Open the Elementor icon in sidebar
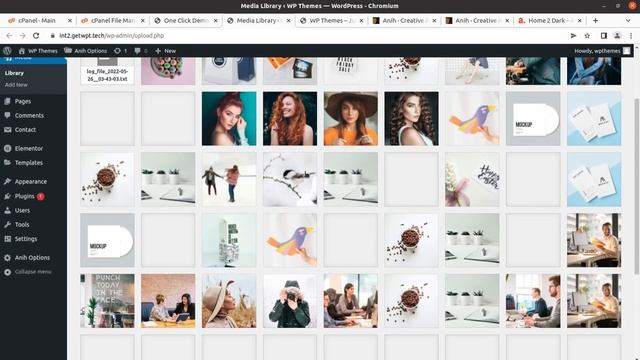 (7, 148)
